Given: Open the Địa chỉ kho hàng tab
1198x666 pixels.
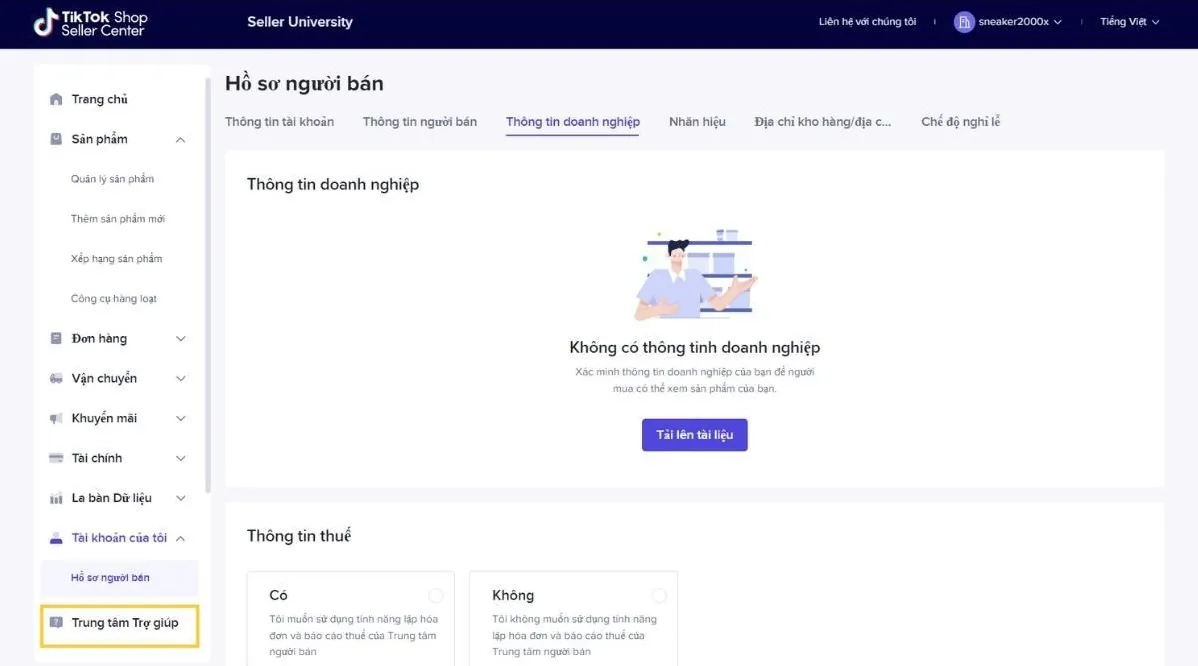Looking at the screenshot, I should click(x=822, y=121).
